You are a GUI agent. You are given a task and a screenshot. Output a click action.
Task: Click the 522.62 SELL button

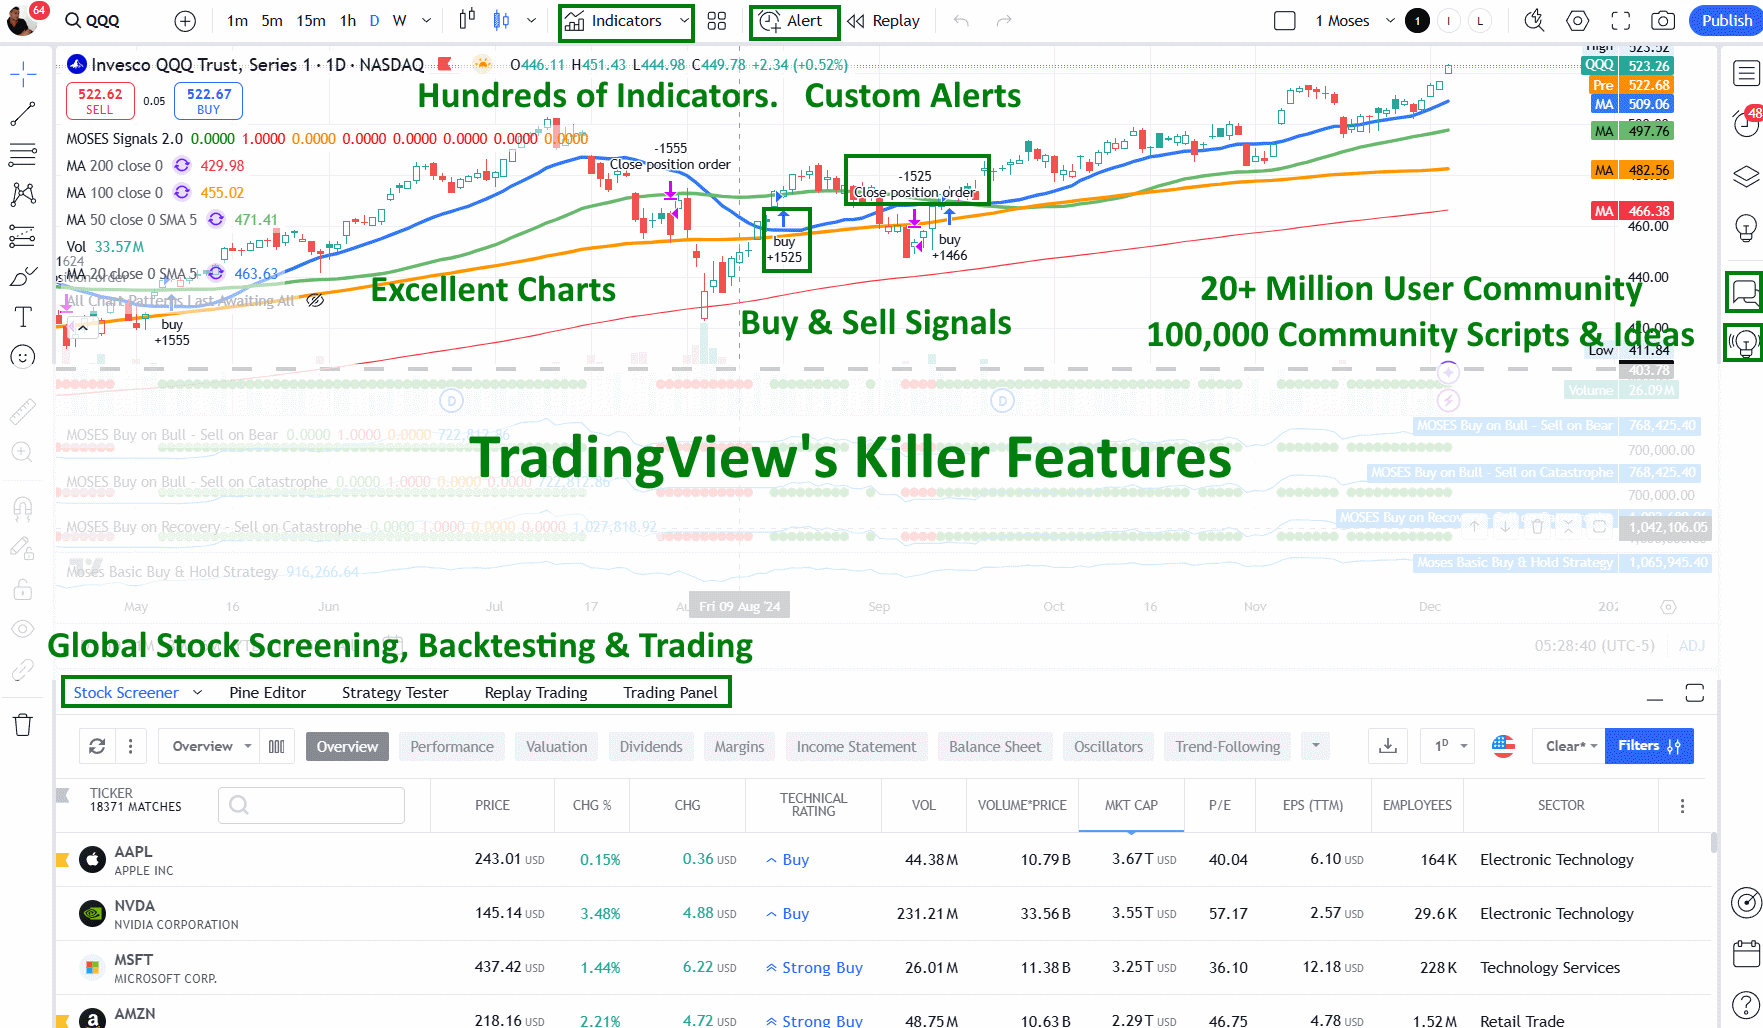(100, 101)
